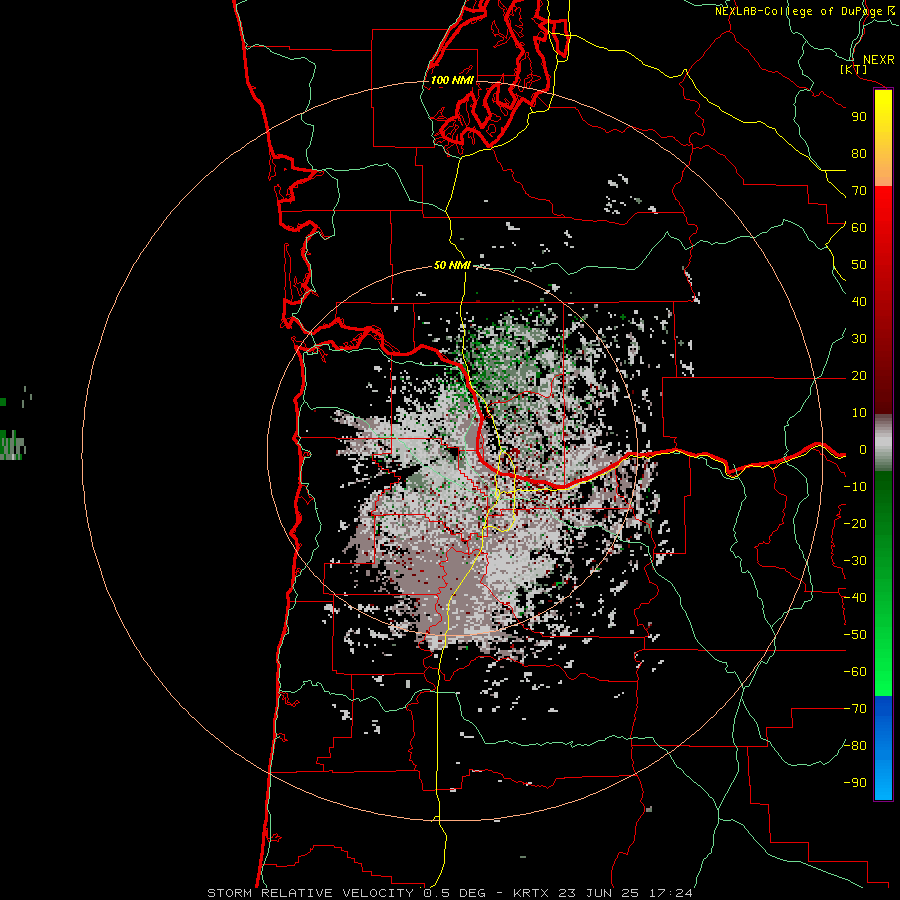Screen dimensions: 900x900
Task: Click the positive "90" scale value
Action: coord(859,117)
